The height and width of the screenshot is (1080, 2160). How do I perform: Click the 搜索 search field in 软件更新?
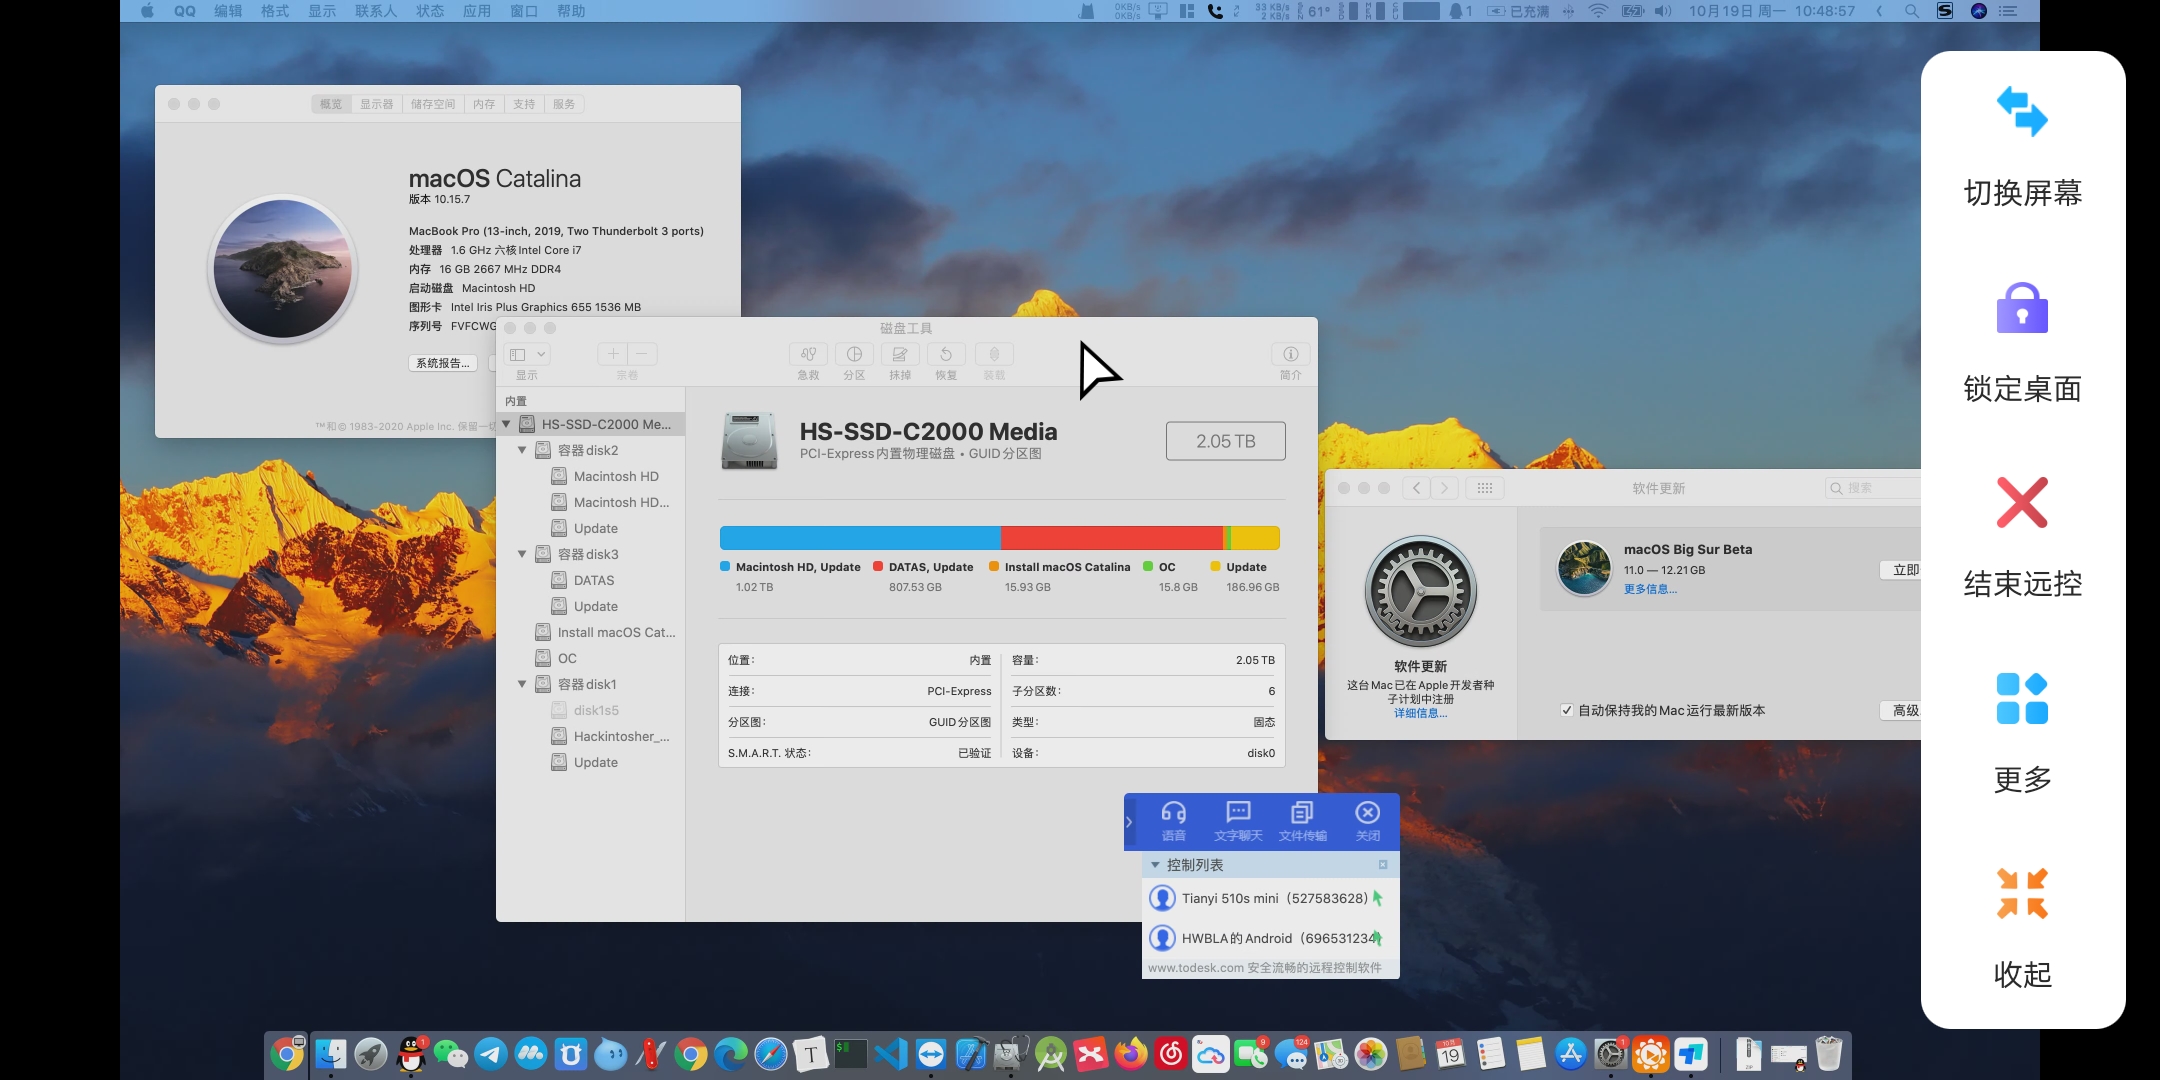click(1873, 488)
